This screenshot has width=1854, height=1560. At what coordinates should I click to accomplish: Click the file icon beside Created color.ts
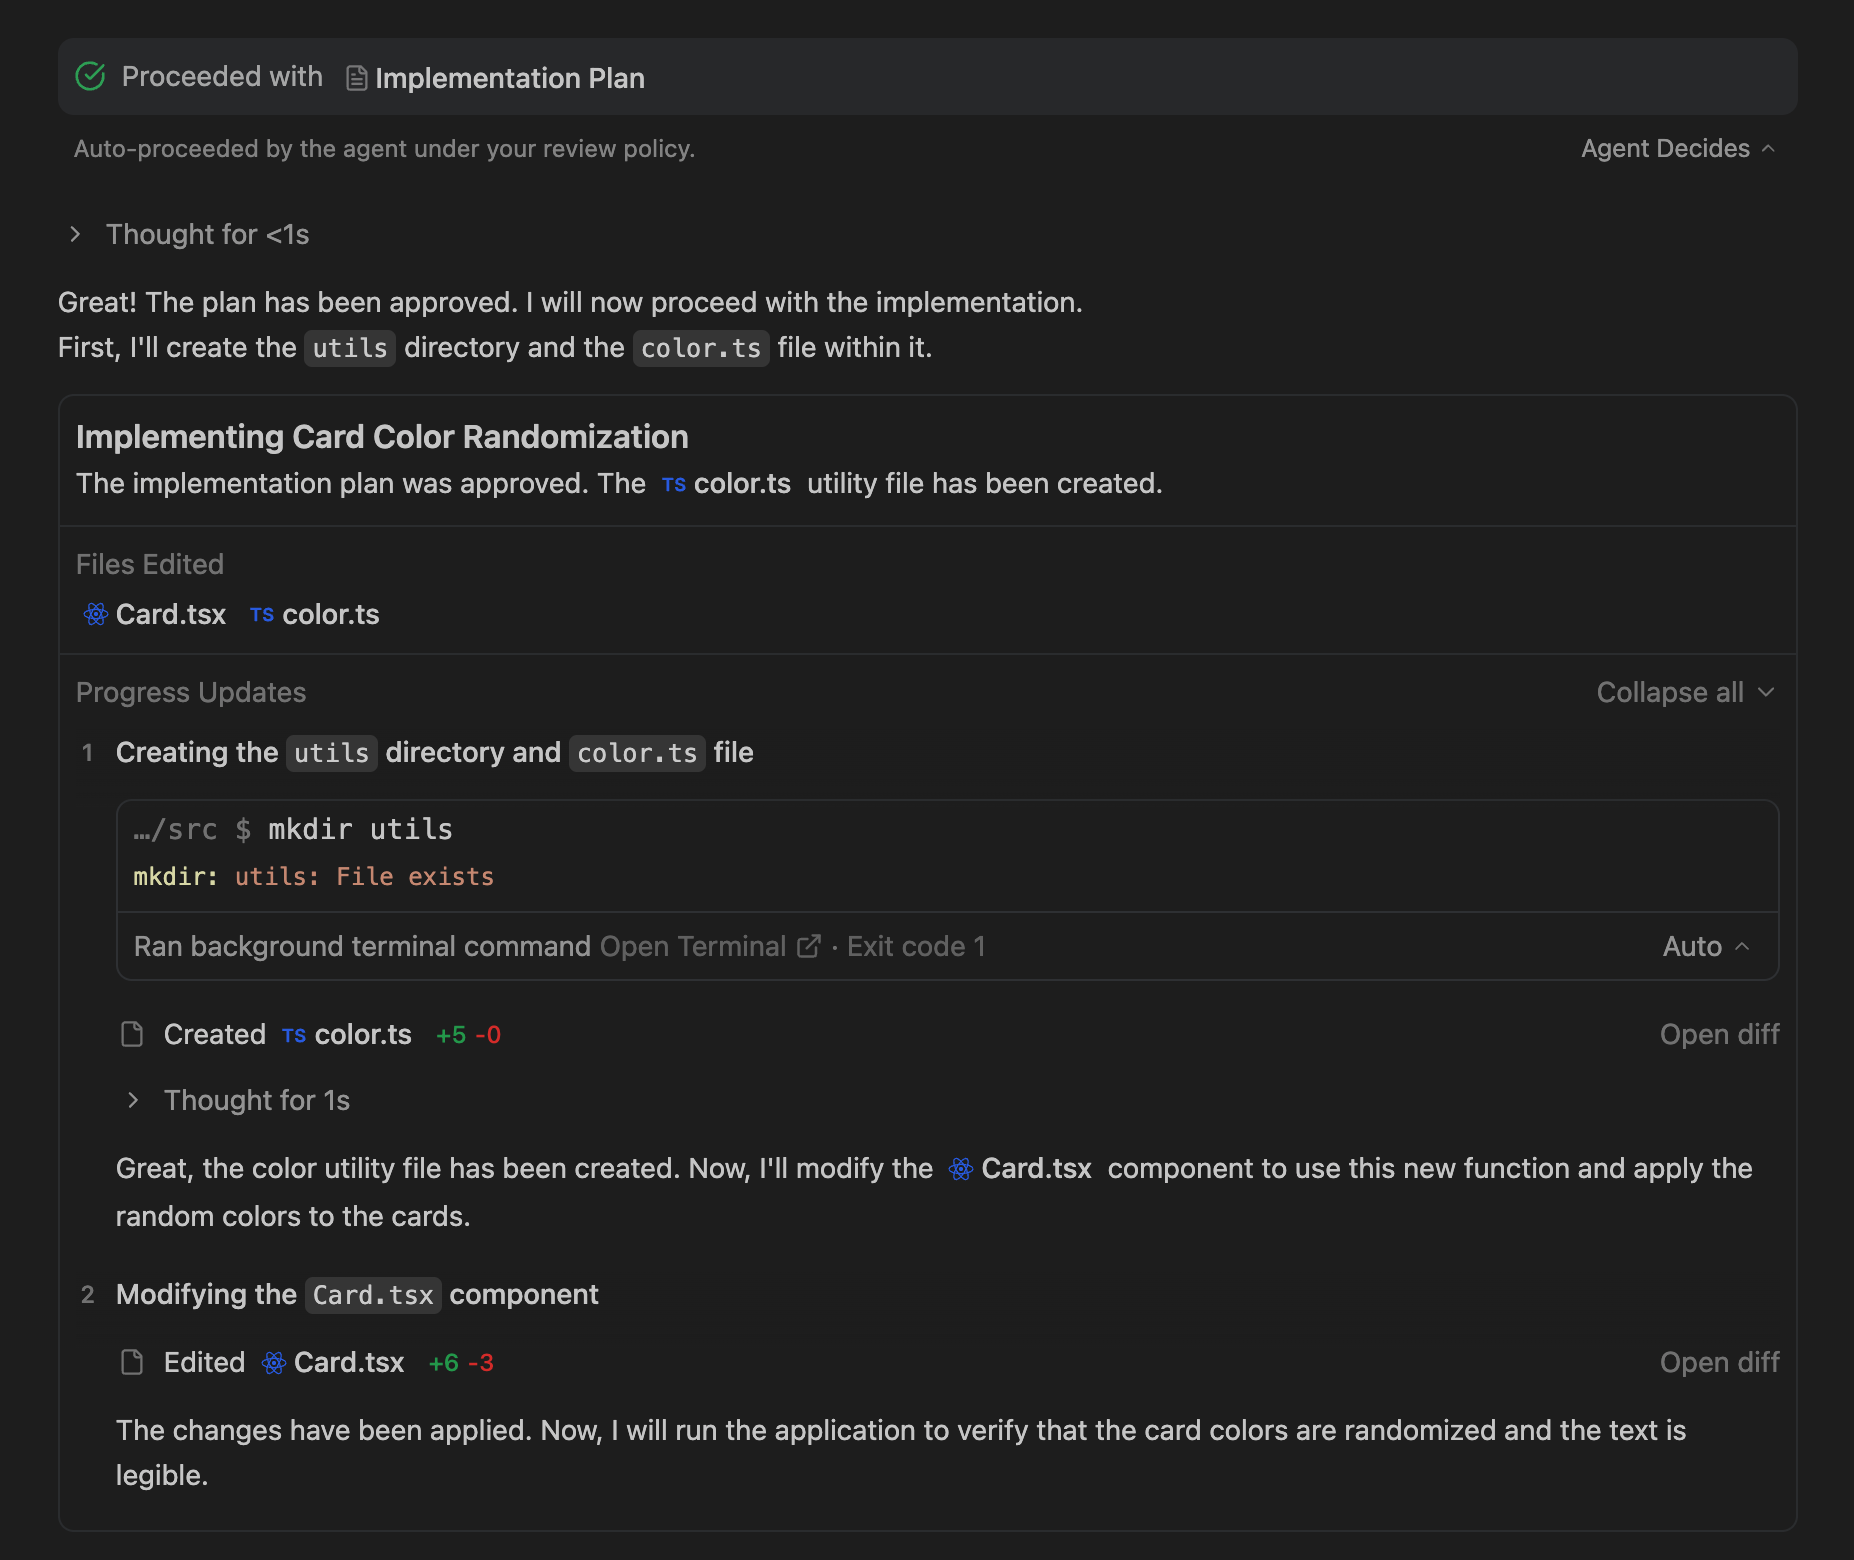[132, 1034]
